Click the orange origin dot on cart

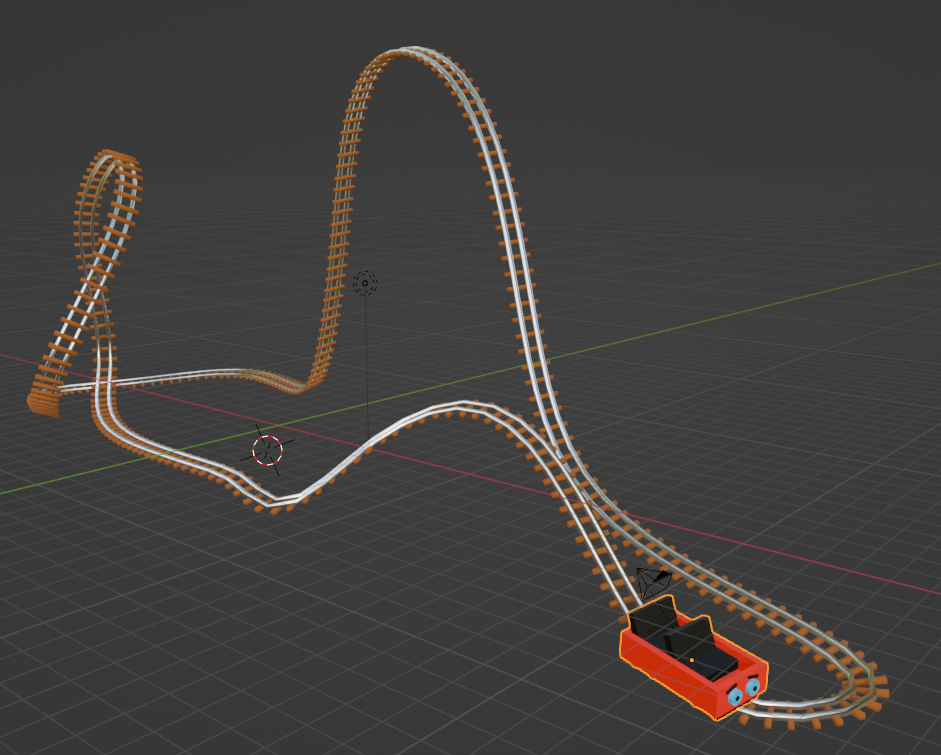click(x=691, y=660)
